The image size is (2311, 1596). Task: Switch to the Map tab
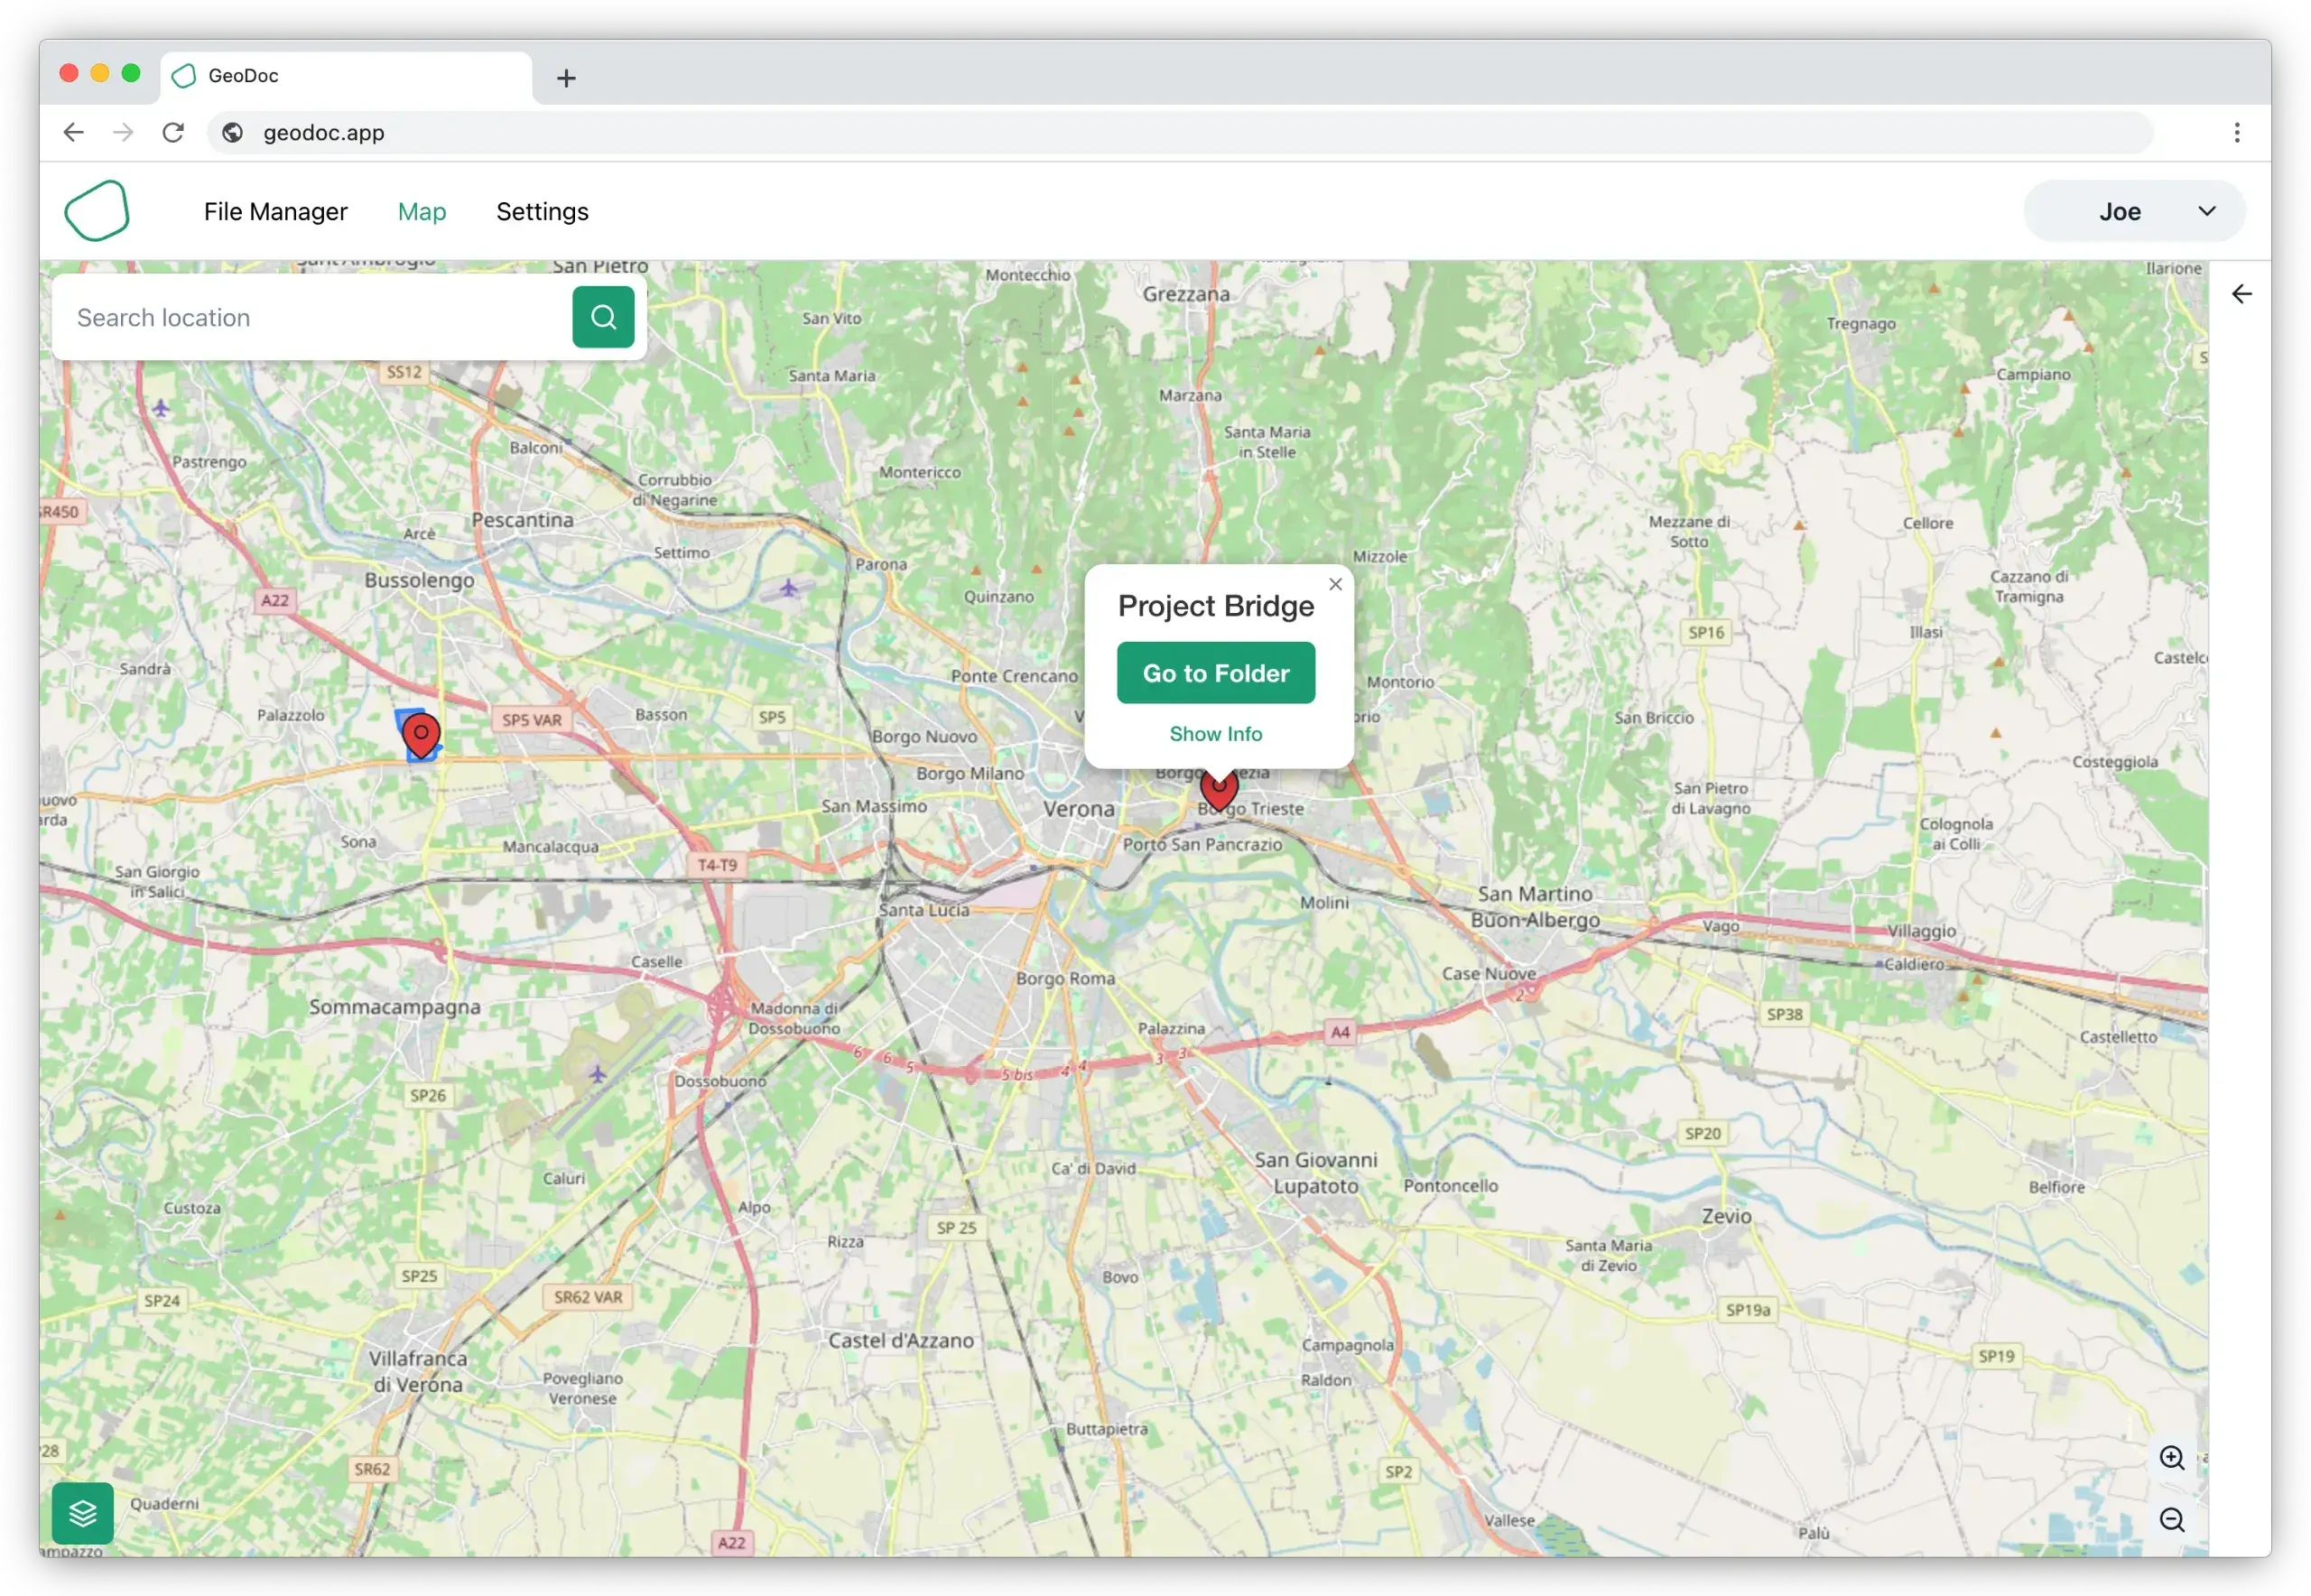(421, 211)
